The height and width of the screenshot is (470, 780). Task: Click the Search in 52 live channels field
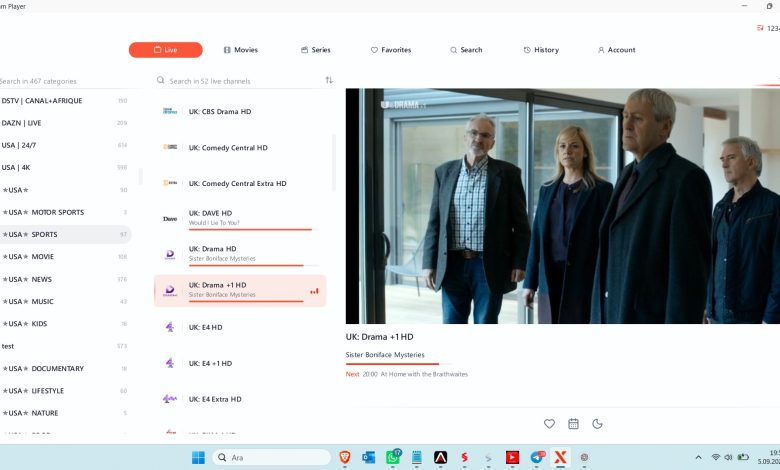pyautogui.click(x=239, y=81)
